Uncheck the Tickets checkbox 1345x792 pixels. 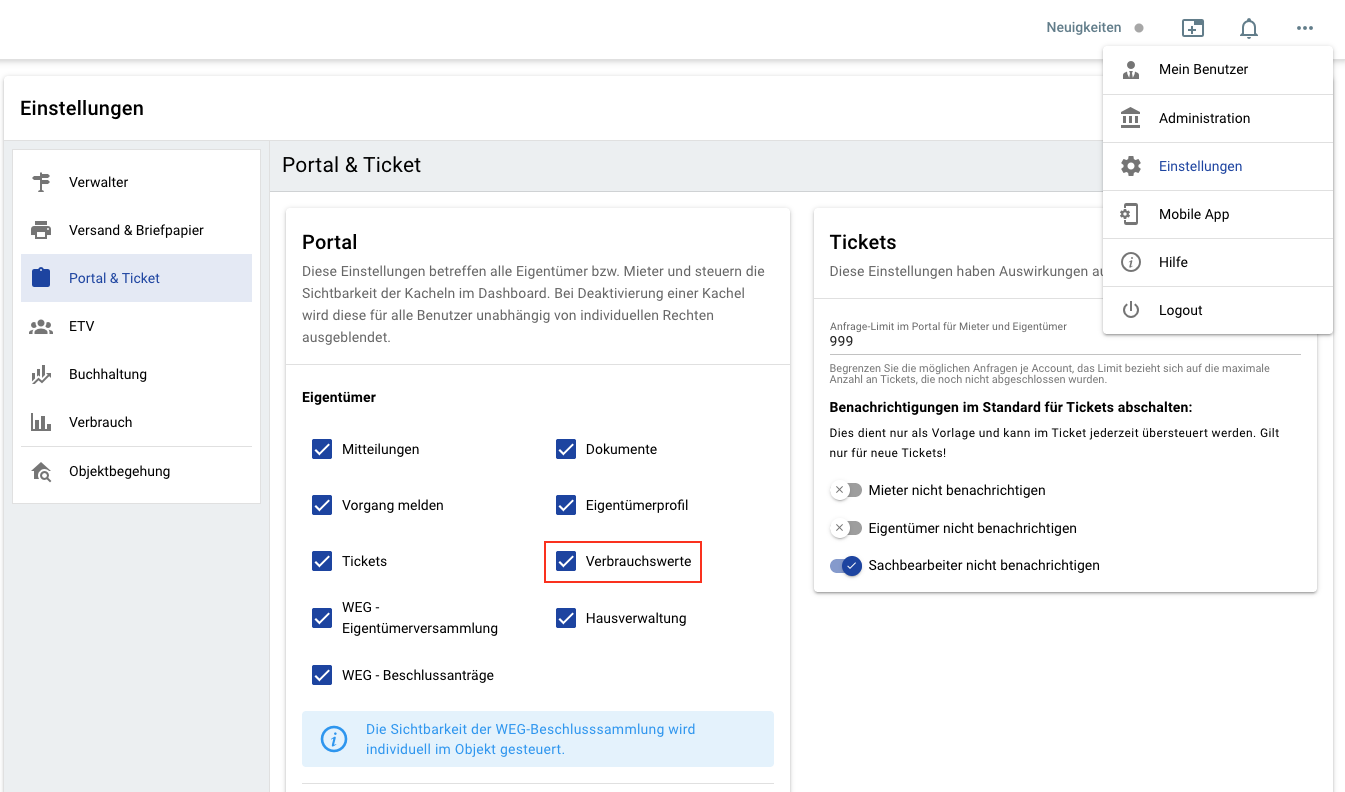(x=322, y=561)
